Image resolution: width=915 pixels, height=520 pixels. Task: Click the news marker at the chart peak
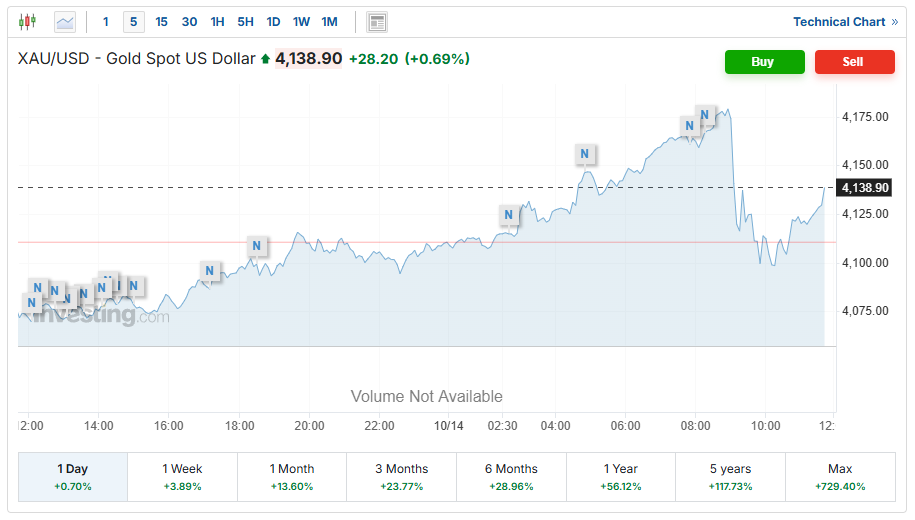(x=705, y=115)
